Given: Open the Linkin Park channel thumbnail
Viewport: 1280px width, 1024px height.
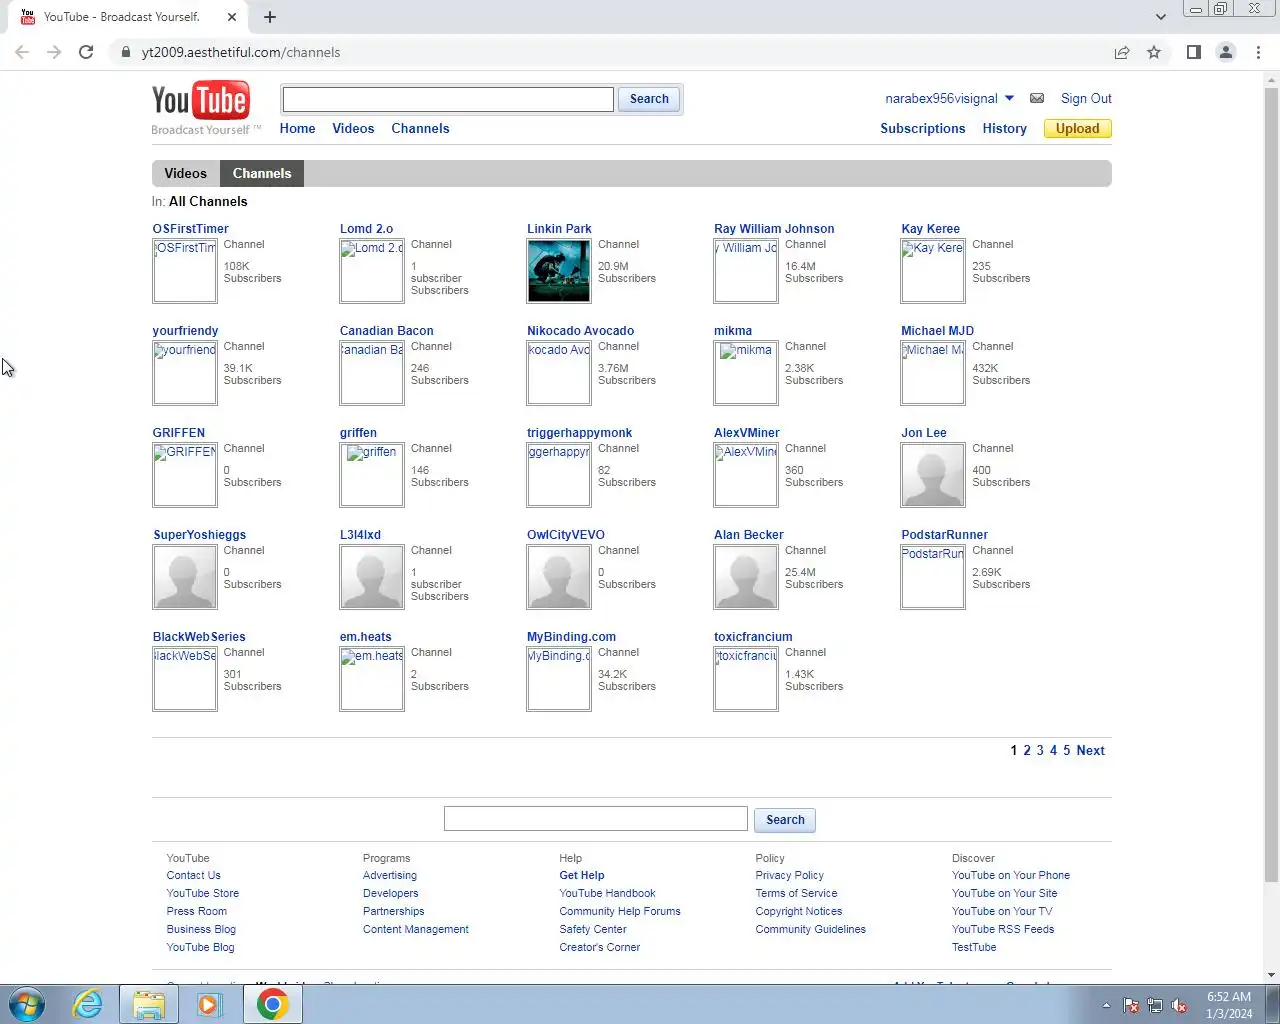Looking at the screenshot, I should 559,271.
